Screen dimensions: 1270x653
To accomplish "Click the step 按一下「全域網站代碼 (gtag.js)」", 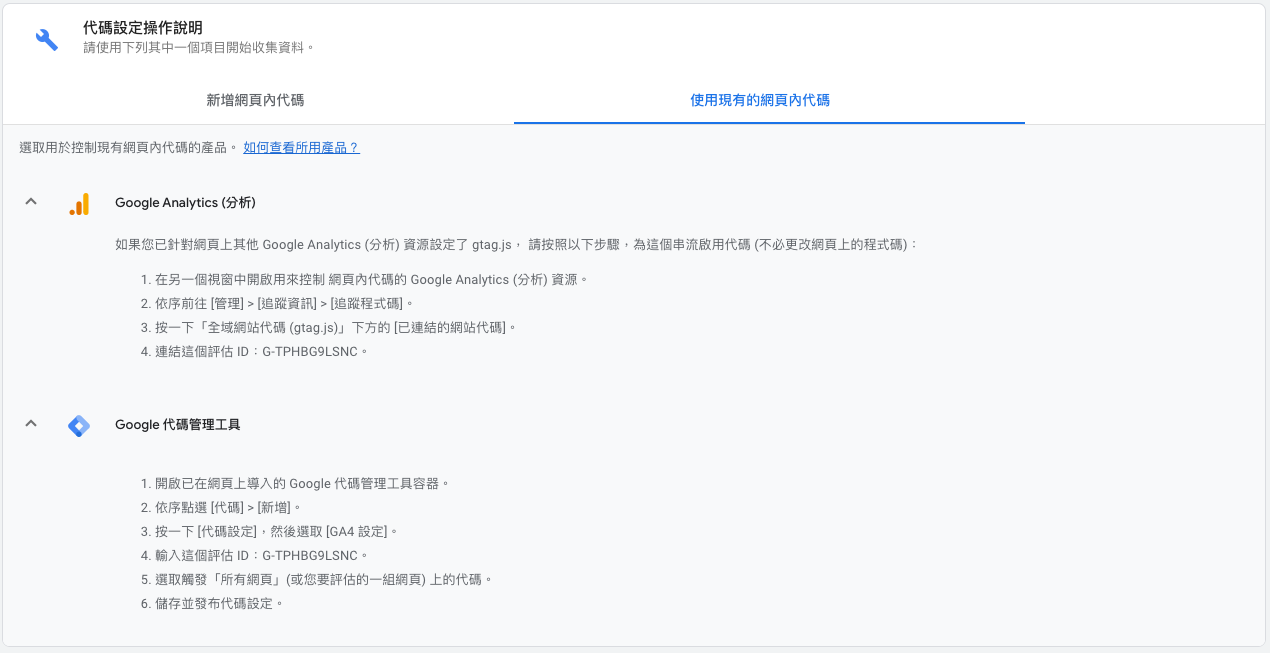I will point(329,328).
